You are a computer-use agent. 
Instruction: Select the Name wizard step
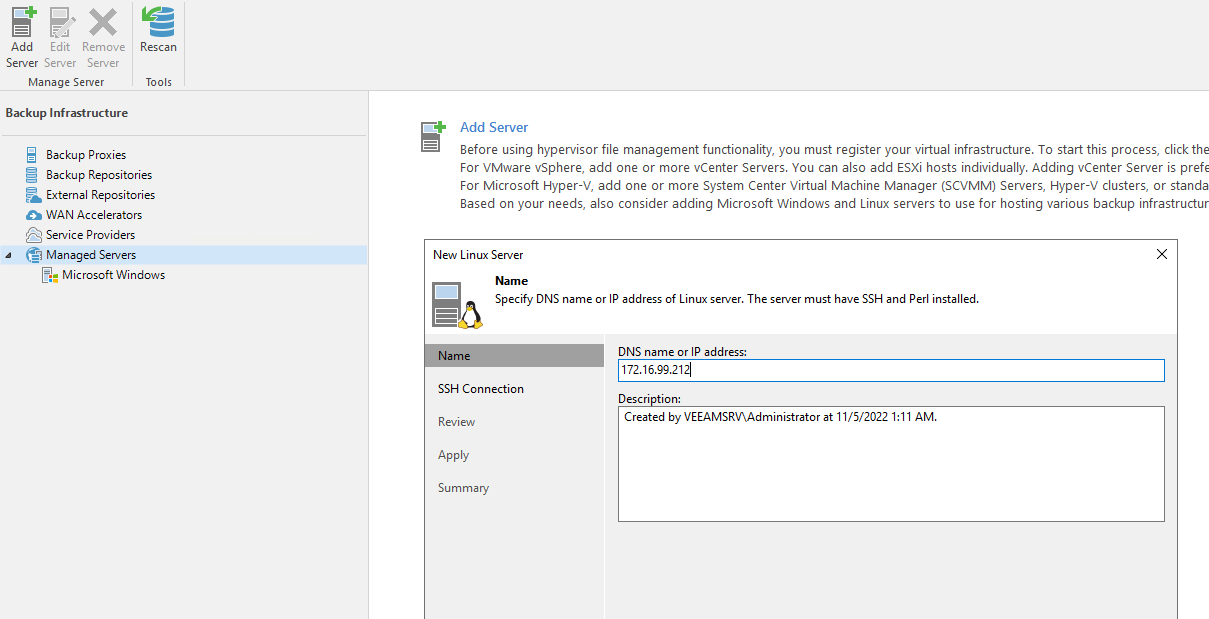click(454, 356)
